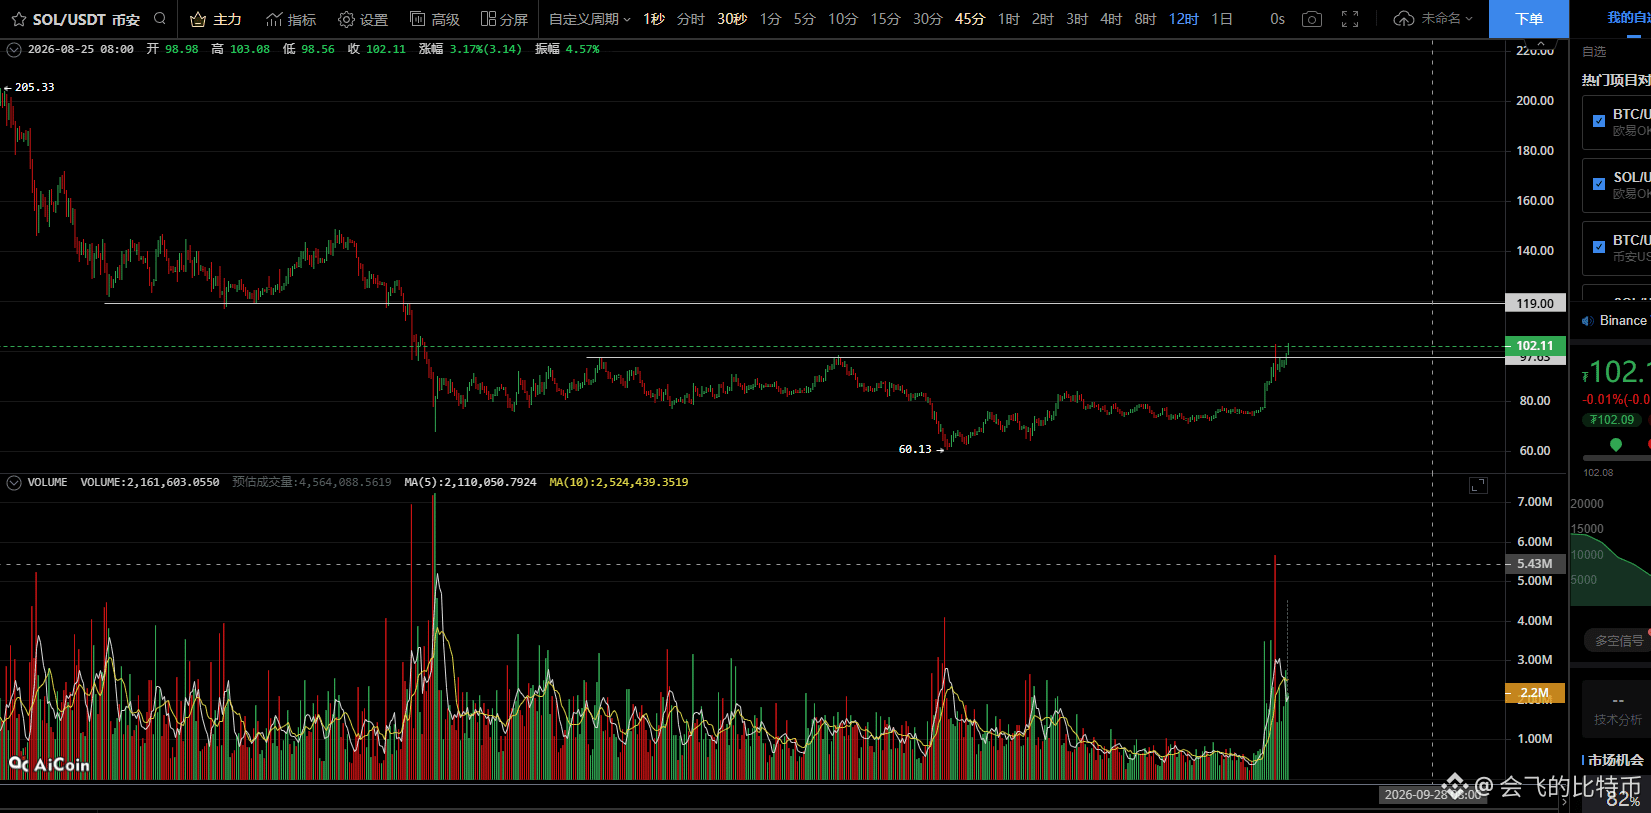Image resolution: width=1651 pixels, height=813 pixels.
Task: Select the 15分 timeframe
Action: click(x=885, y=19)
